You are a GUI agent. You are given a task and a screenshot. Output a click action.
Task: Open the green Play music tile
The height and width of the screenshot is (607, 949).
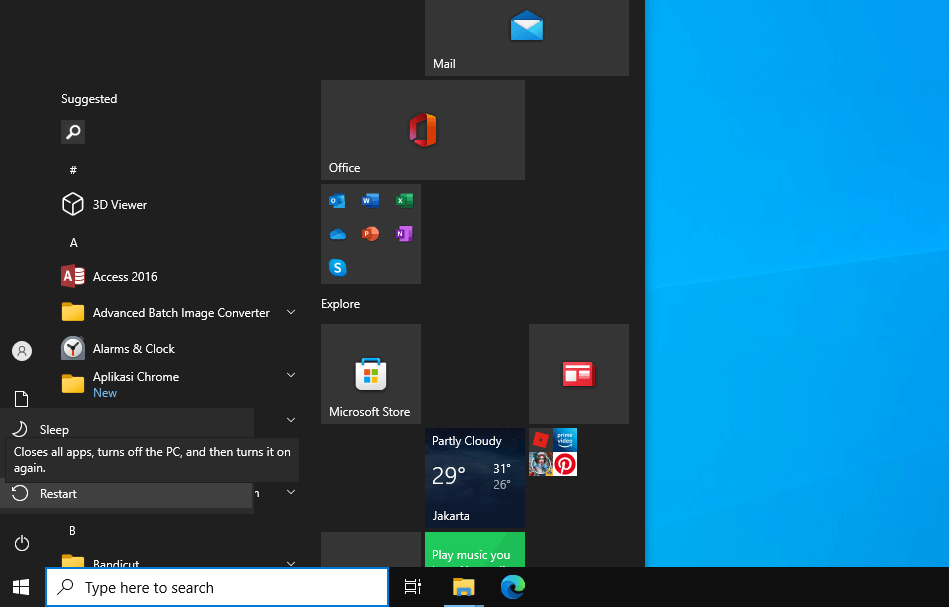474,550
